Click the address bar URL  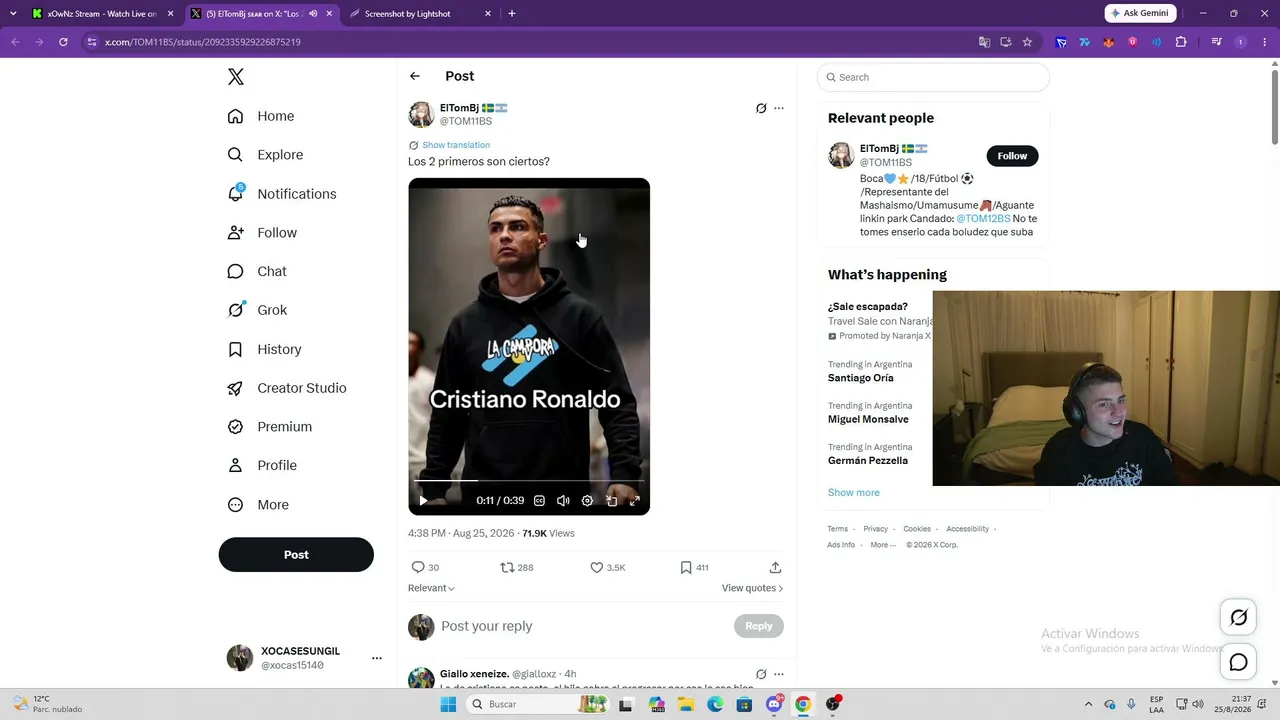coord(203,42)
